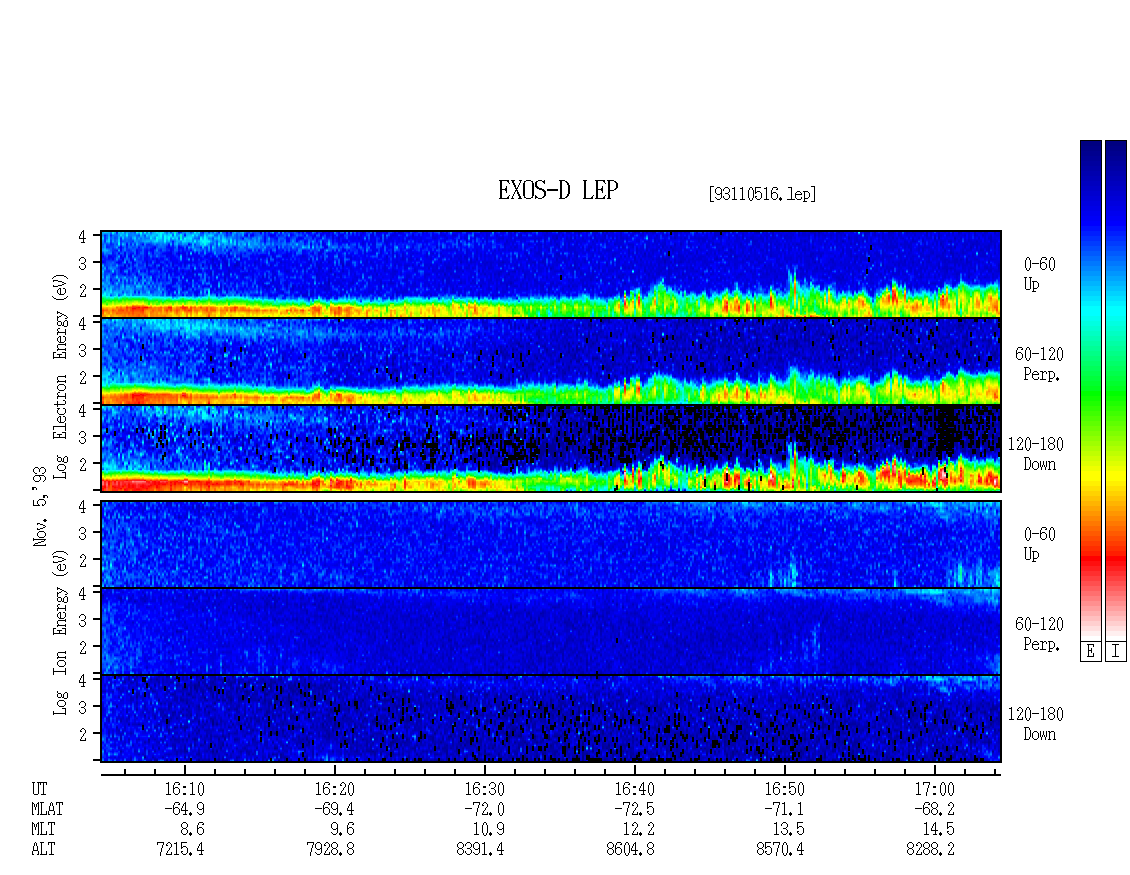1130x875 pixels.
Task: Click the ALT value 8604.8
Action: (630, 850)
